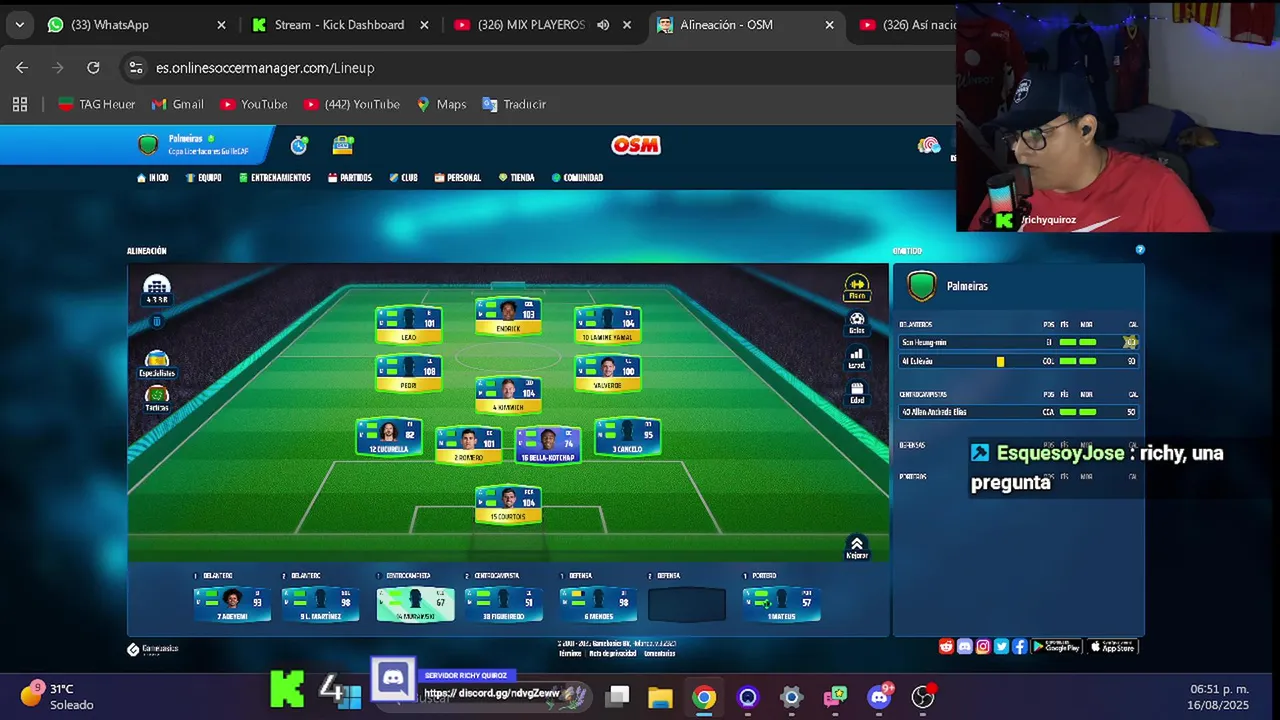
Task: Select the Cancelo player card
Action: pos(627,437)
